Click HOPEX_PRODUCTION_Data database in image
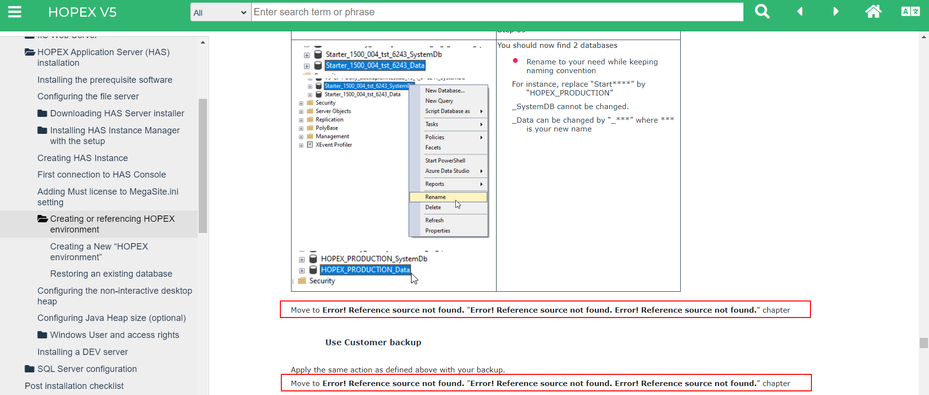The image size is (929, 395). pyautogui.click(x=365, y=269)
